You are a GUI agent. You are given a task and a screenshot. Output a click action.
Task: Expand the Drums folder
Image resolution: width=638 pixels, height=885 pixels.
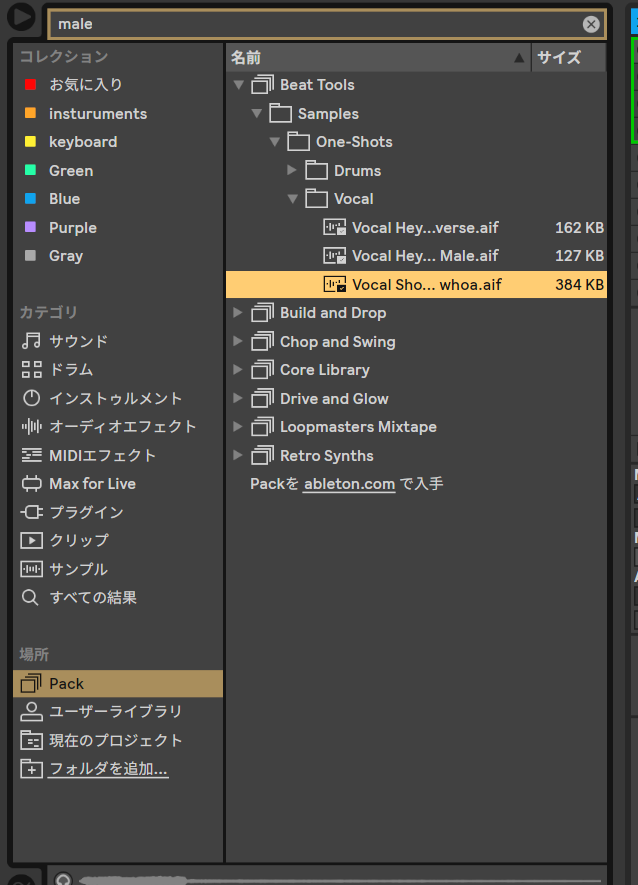pos(292,171)
